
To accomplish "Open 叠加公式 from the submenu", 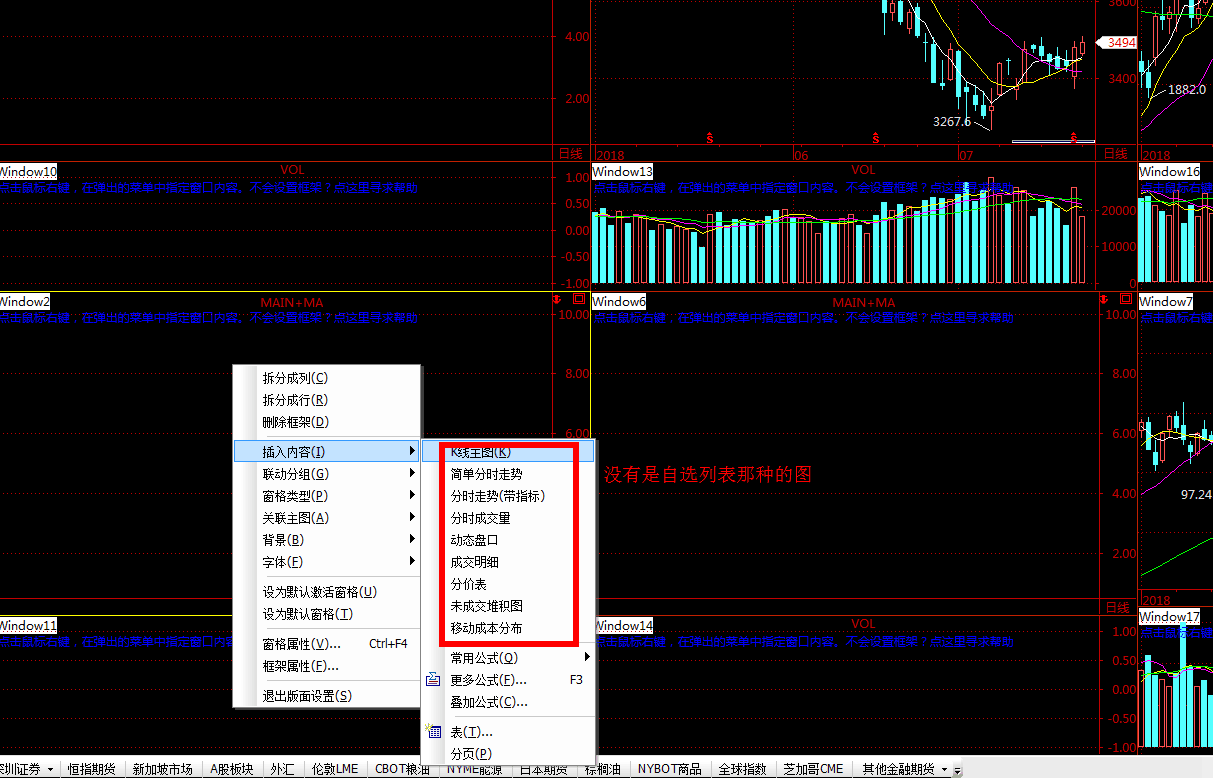I will point(509,702).
